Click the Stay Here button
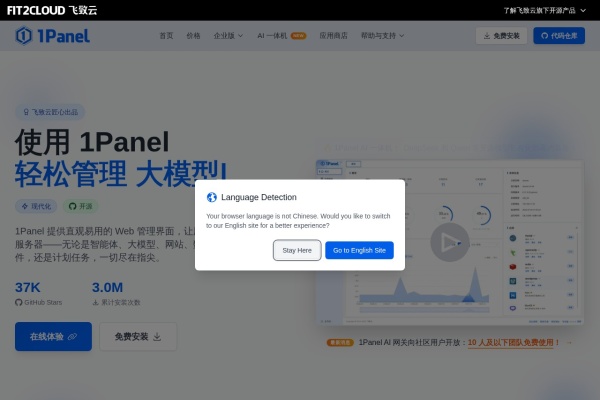The width and height of the screenshot is (600, 400). pyautogui.click(x=297, y=250)
